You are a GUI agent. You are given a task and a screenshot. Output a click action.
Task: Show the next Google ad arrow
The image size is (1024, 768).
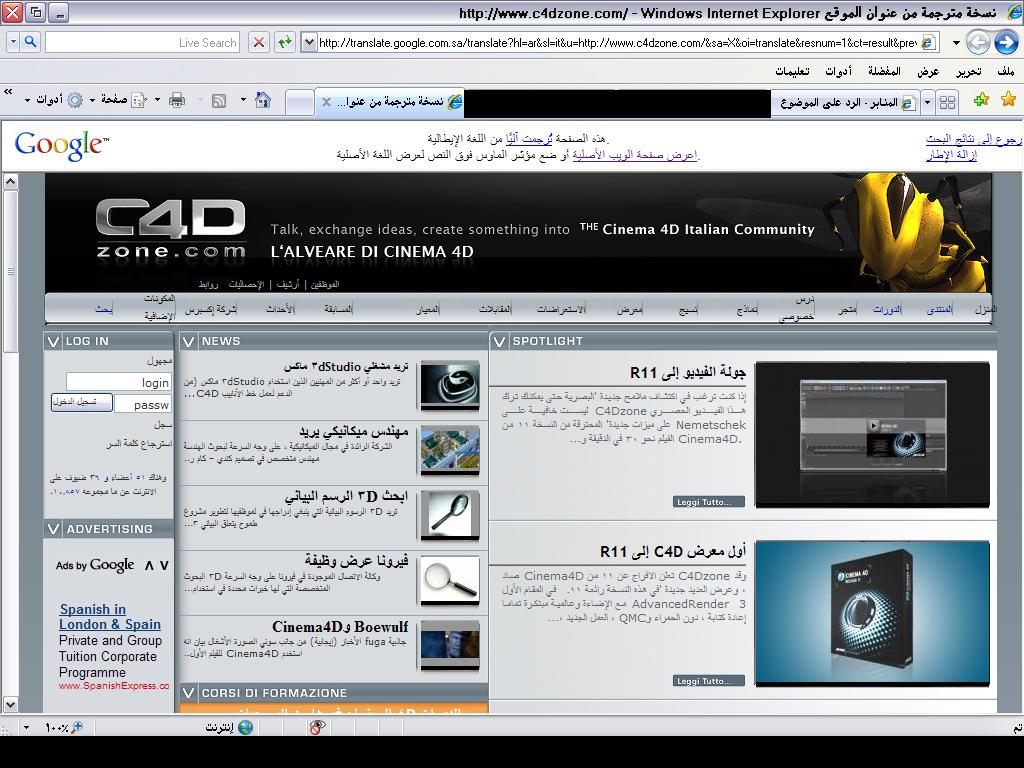[164, 566]
